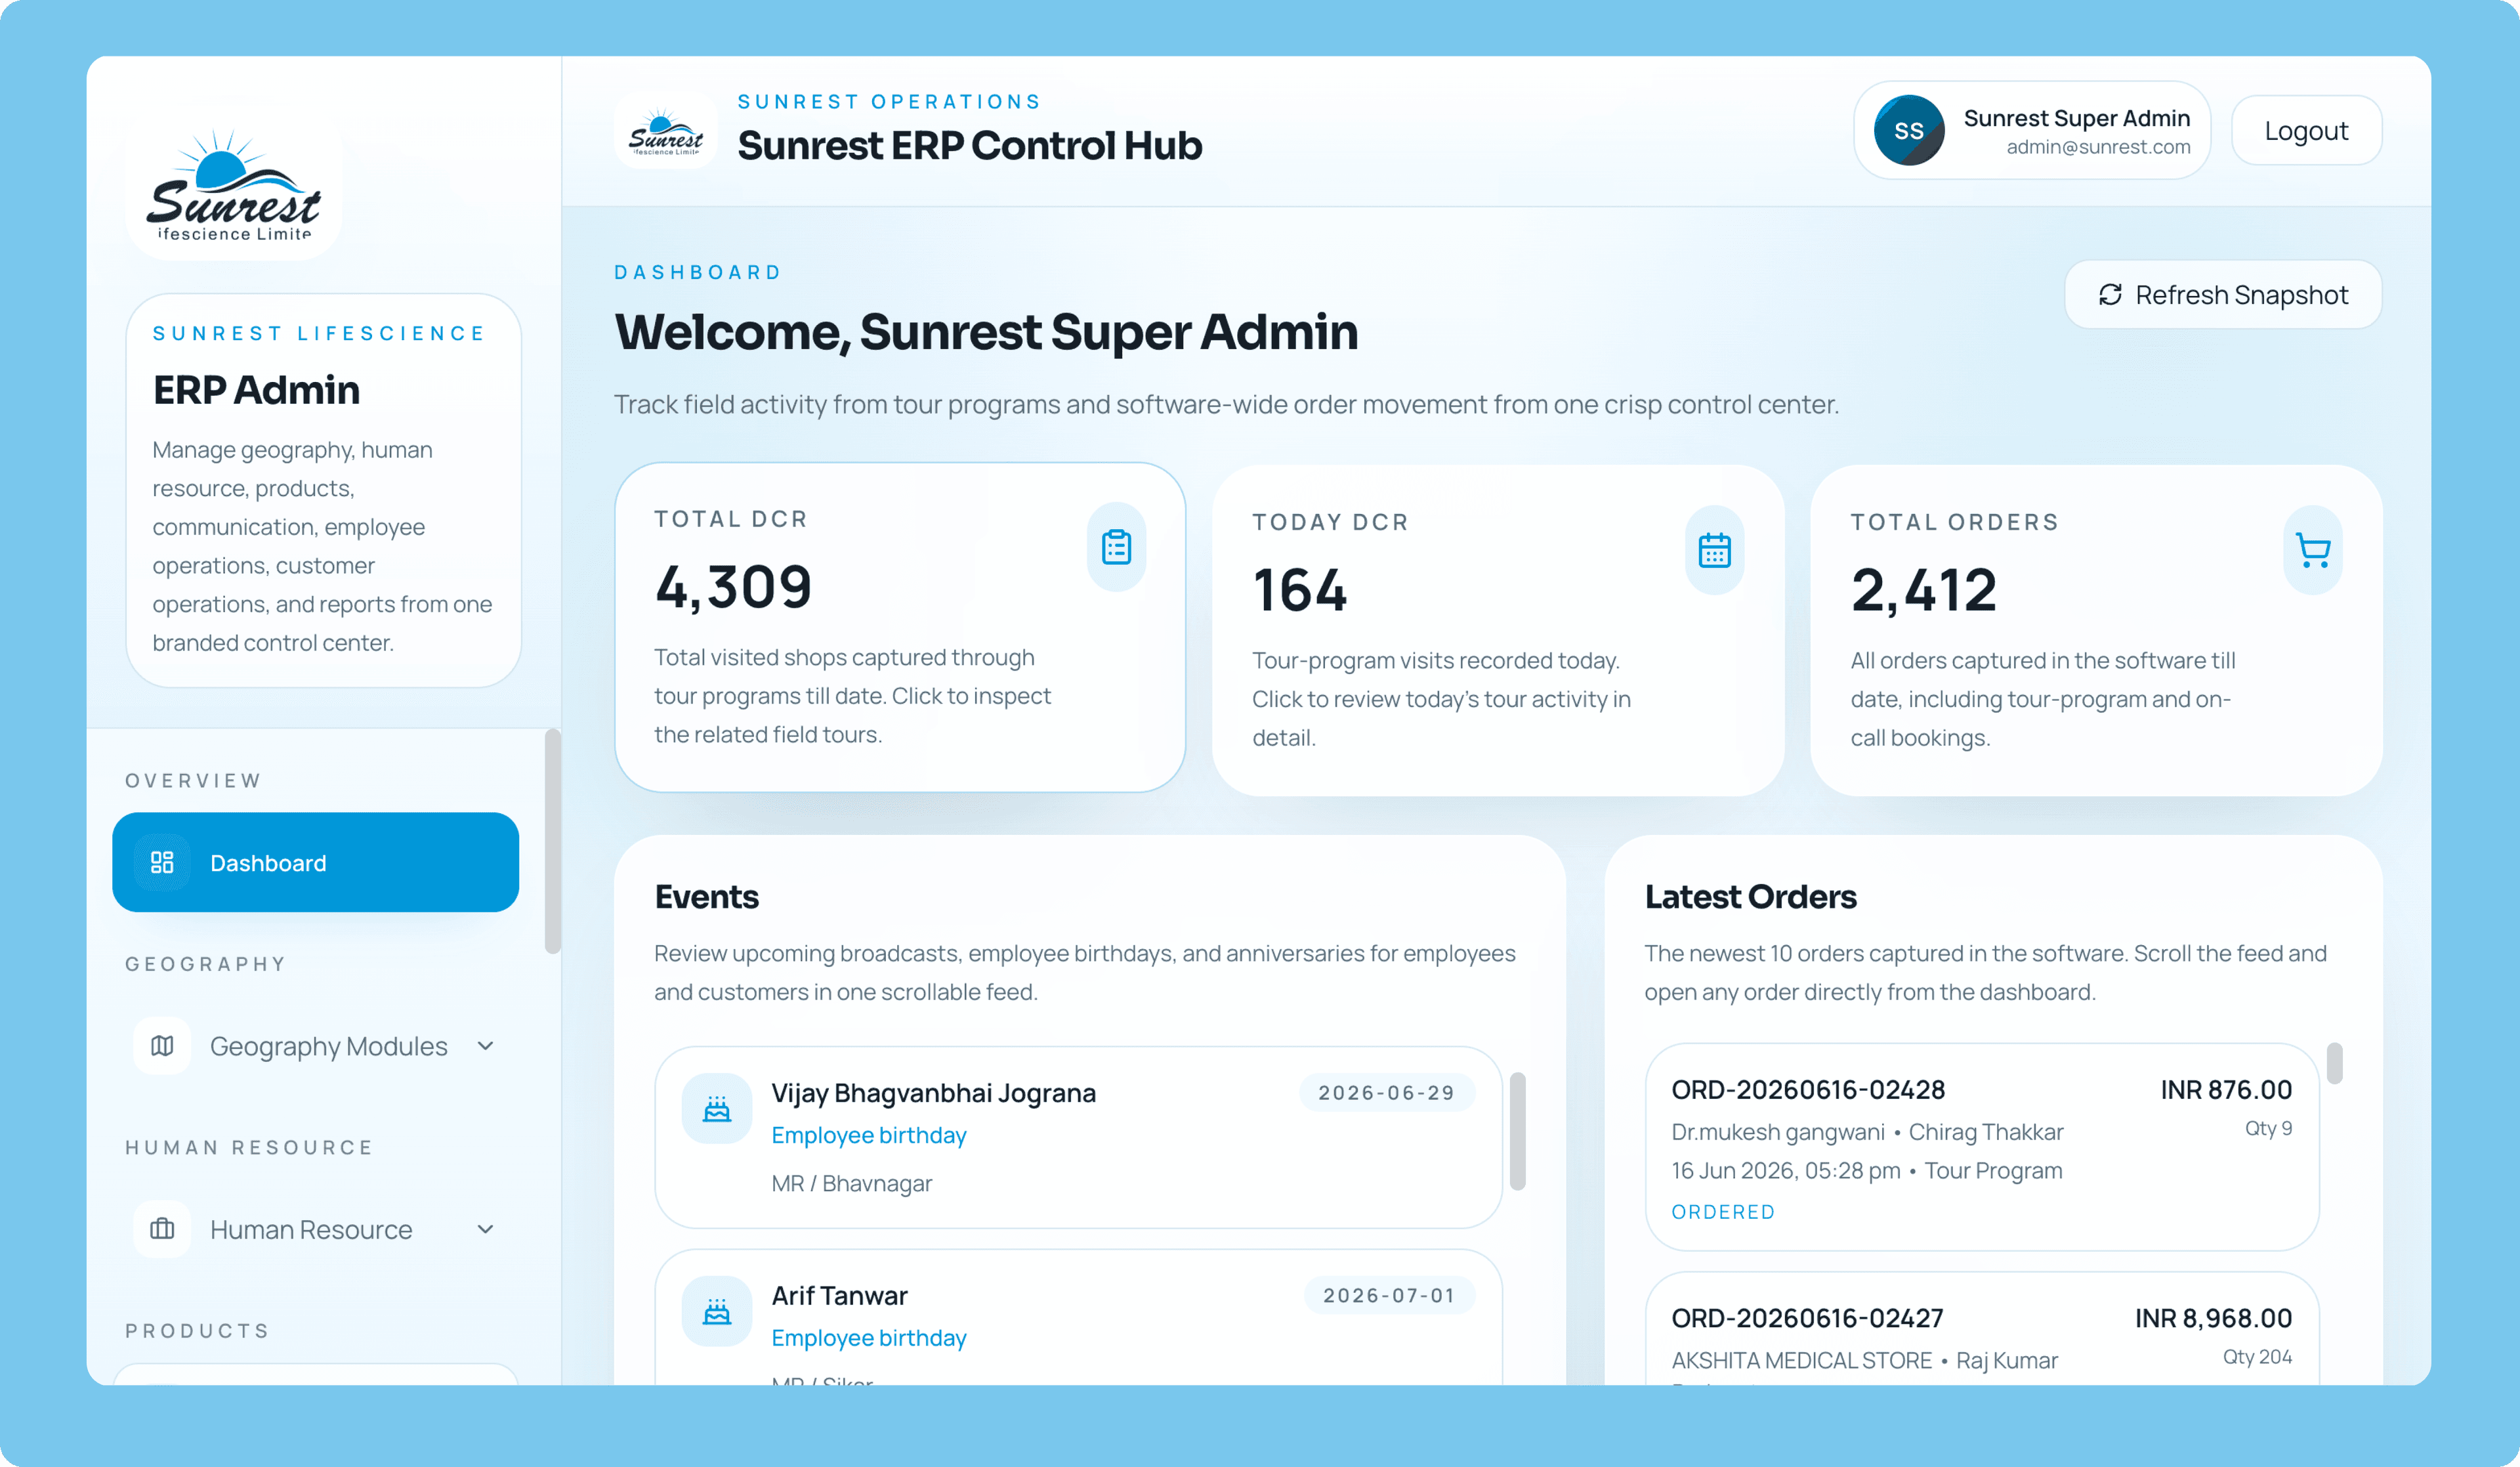This screenshot has width=2520, height=1467.
Task: Click the ORDERED status label
Action: tap(1723, 1212)
